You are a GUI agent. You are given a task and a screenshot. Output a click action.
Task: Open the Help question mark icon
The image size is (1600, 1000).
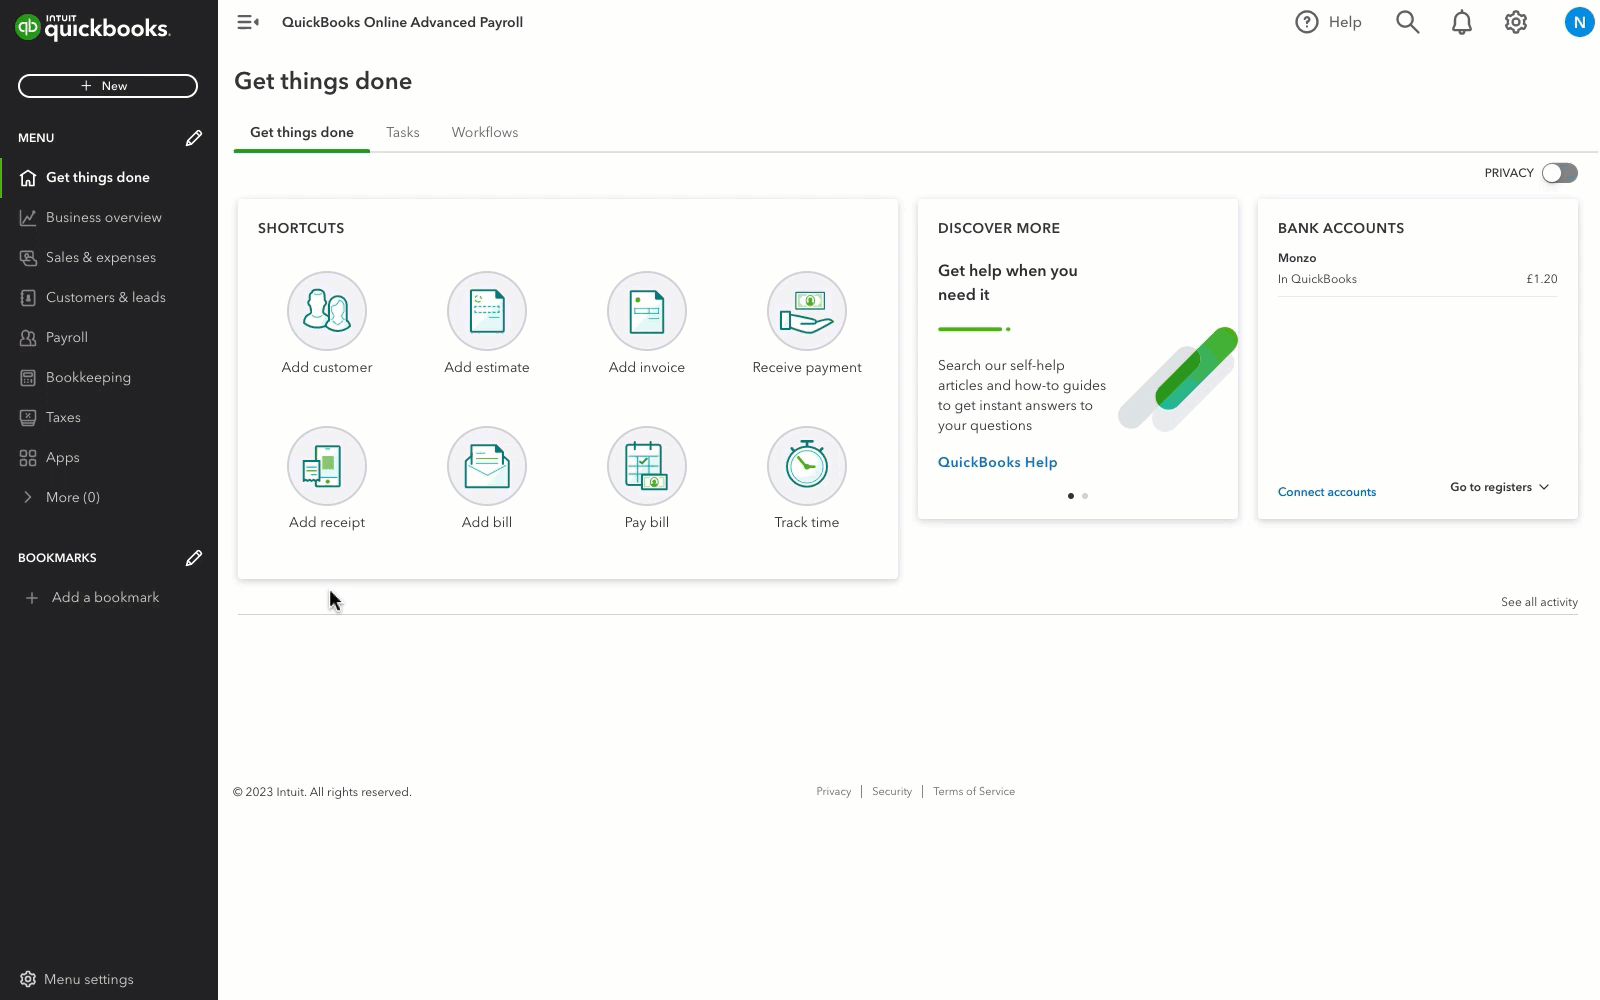(x=1306, y=22)
